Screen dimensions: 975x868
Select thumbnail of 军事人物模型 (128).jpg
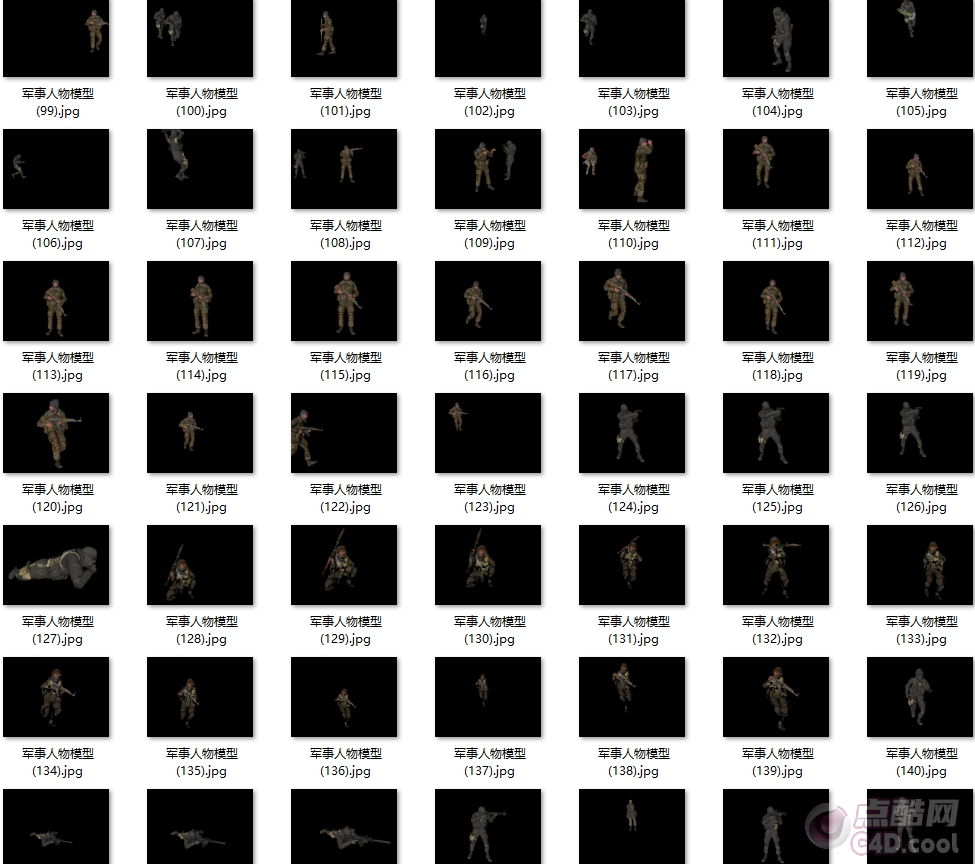[200, 565]
